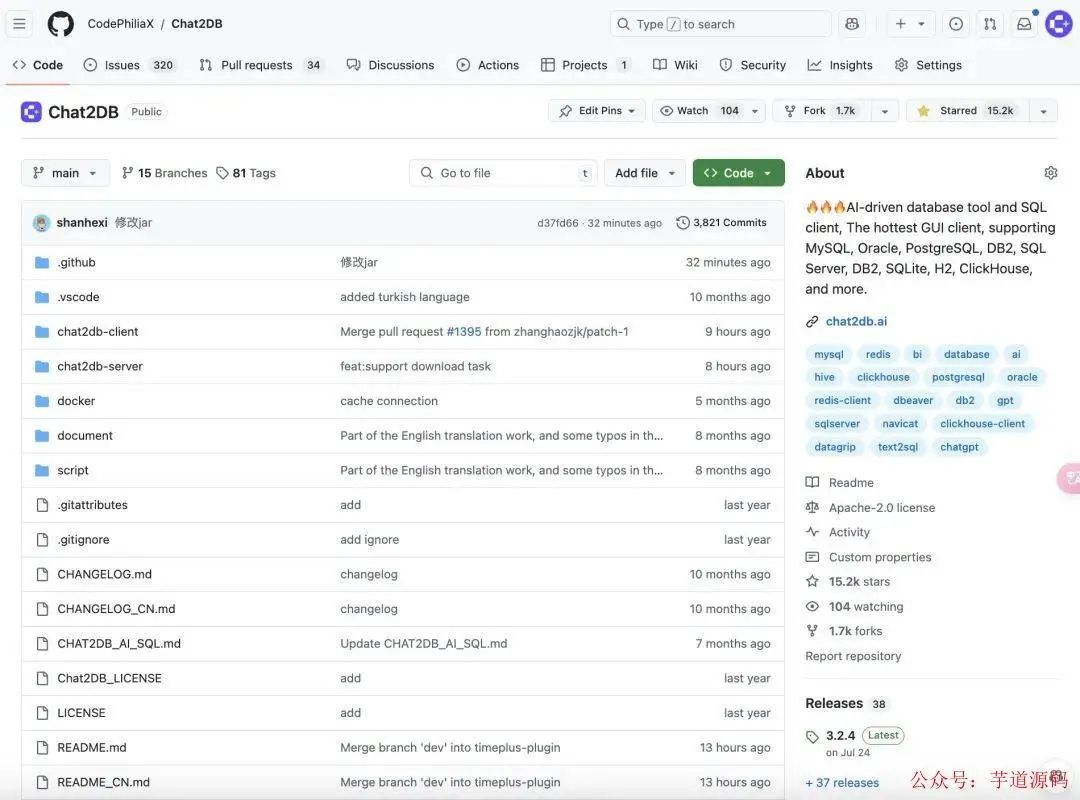Open the hamburger navigation menu
Screen dimensions: 1080x800
point(19,24)
